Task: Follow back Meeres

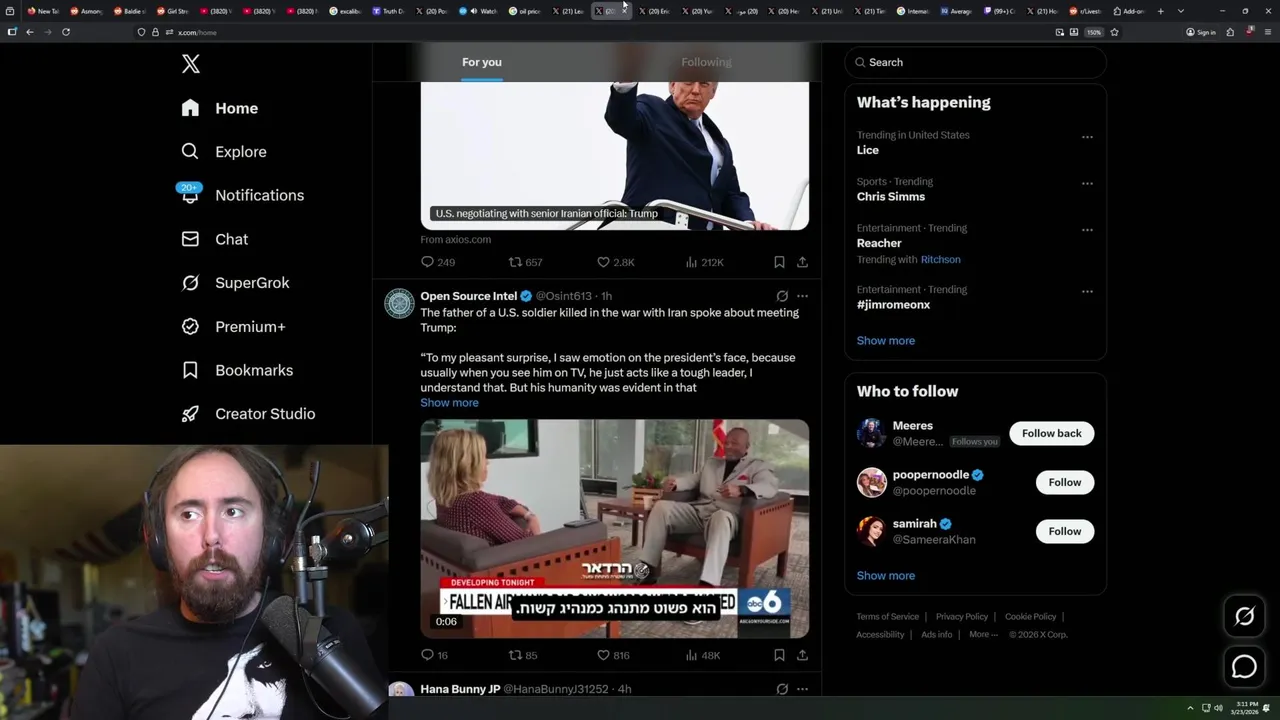Action: 1052,433
